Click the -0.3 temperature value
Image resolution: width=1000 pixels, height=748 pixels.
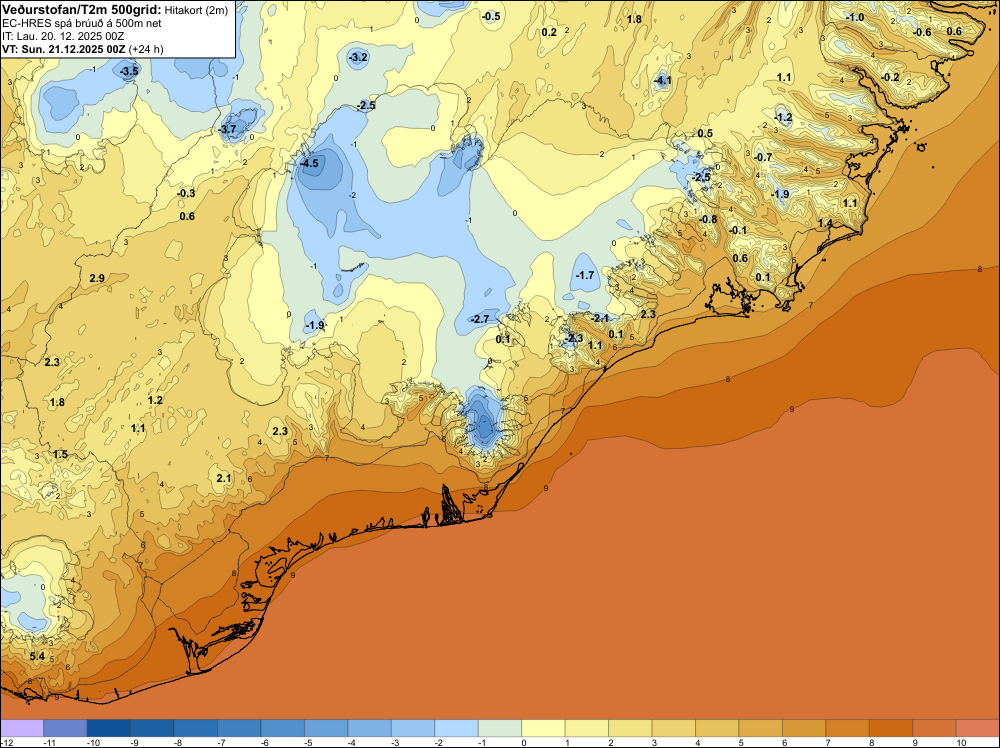click(x=186, y=193)
